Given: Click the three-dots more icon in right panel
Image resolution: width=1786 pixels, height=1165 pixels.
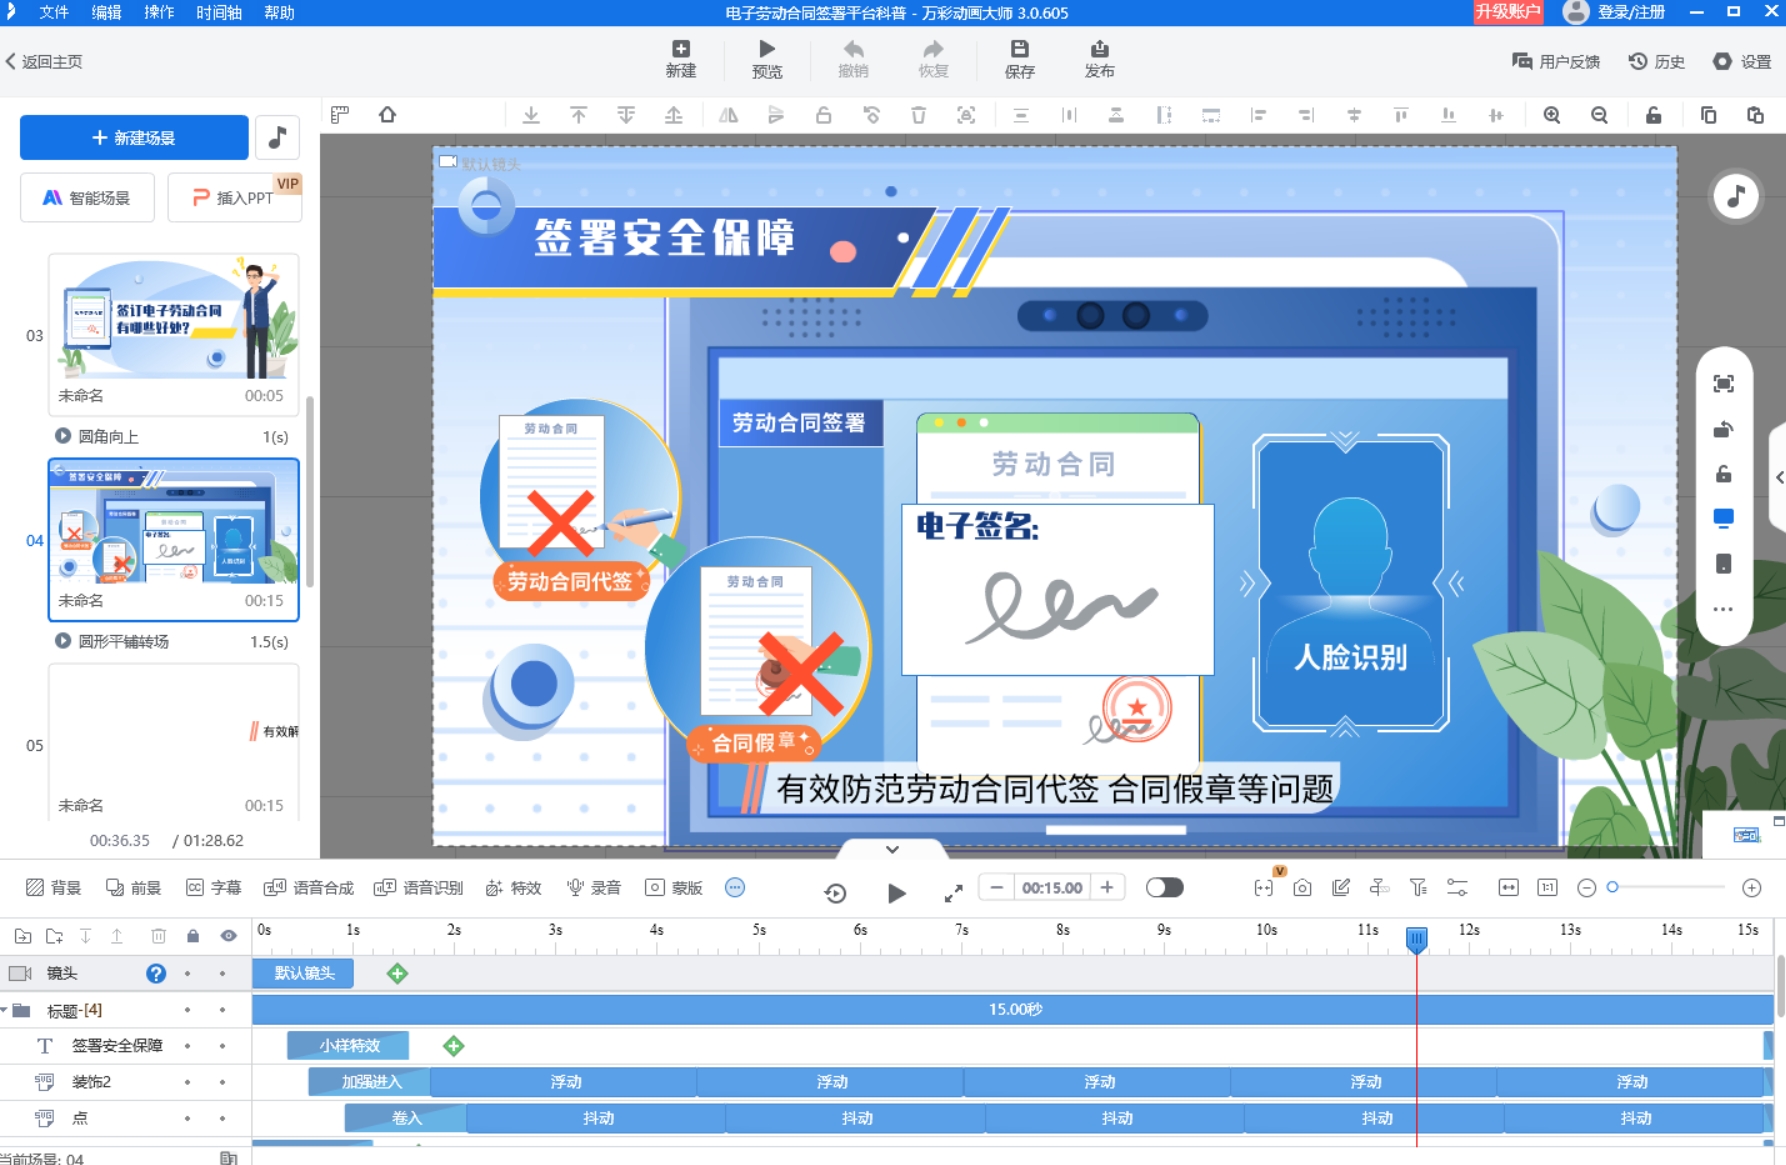Looking at the screenshot, I should click(x=1723, y=609).
